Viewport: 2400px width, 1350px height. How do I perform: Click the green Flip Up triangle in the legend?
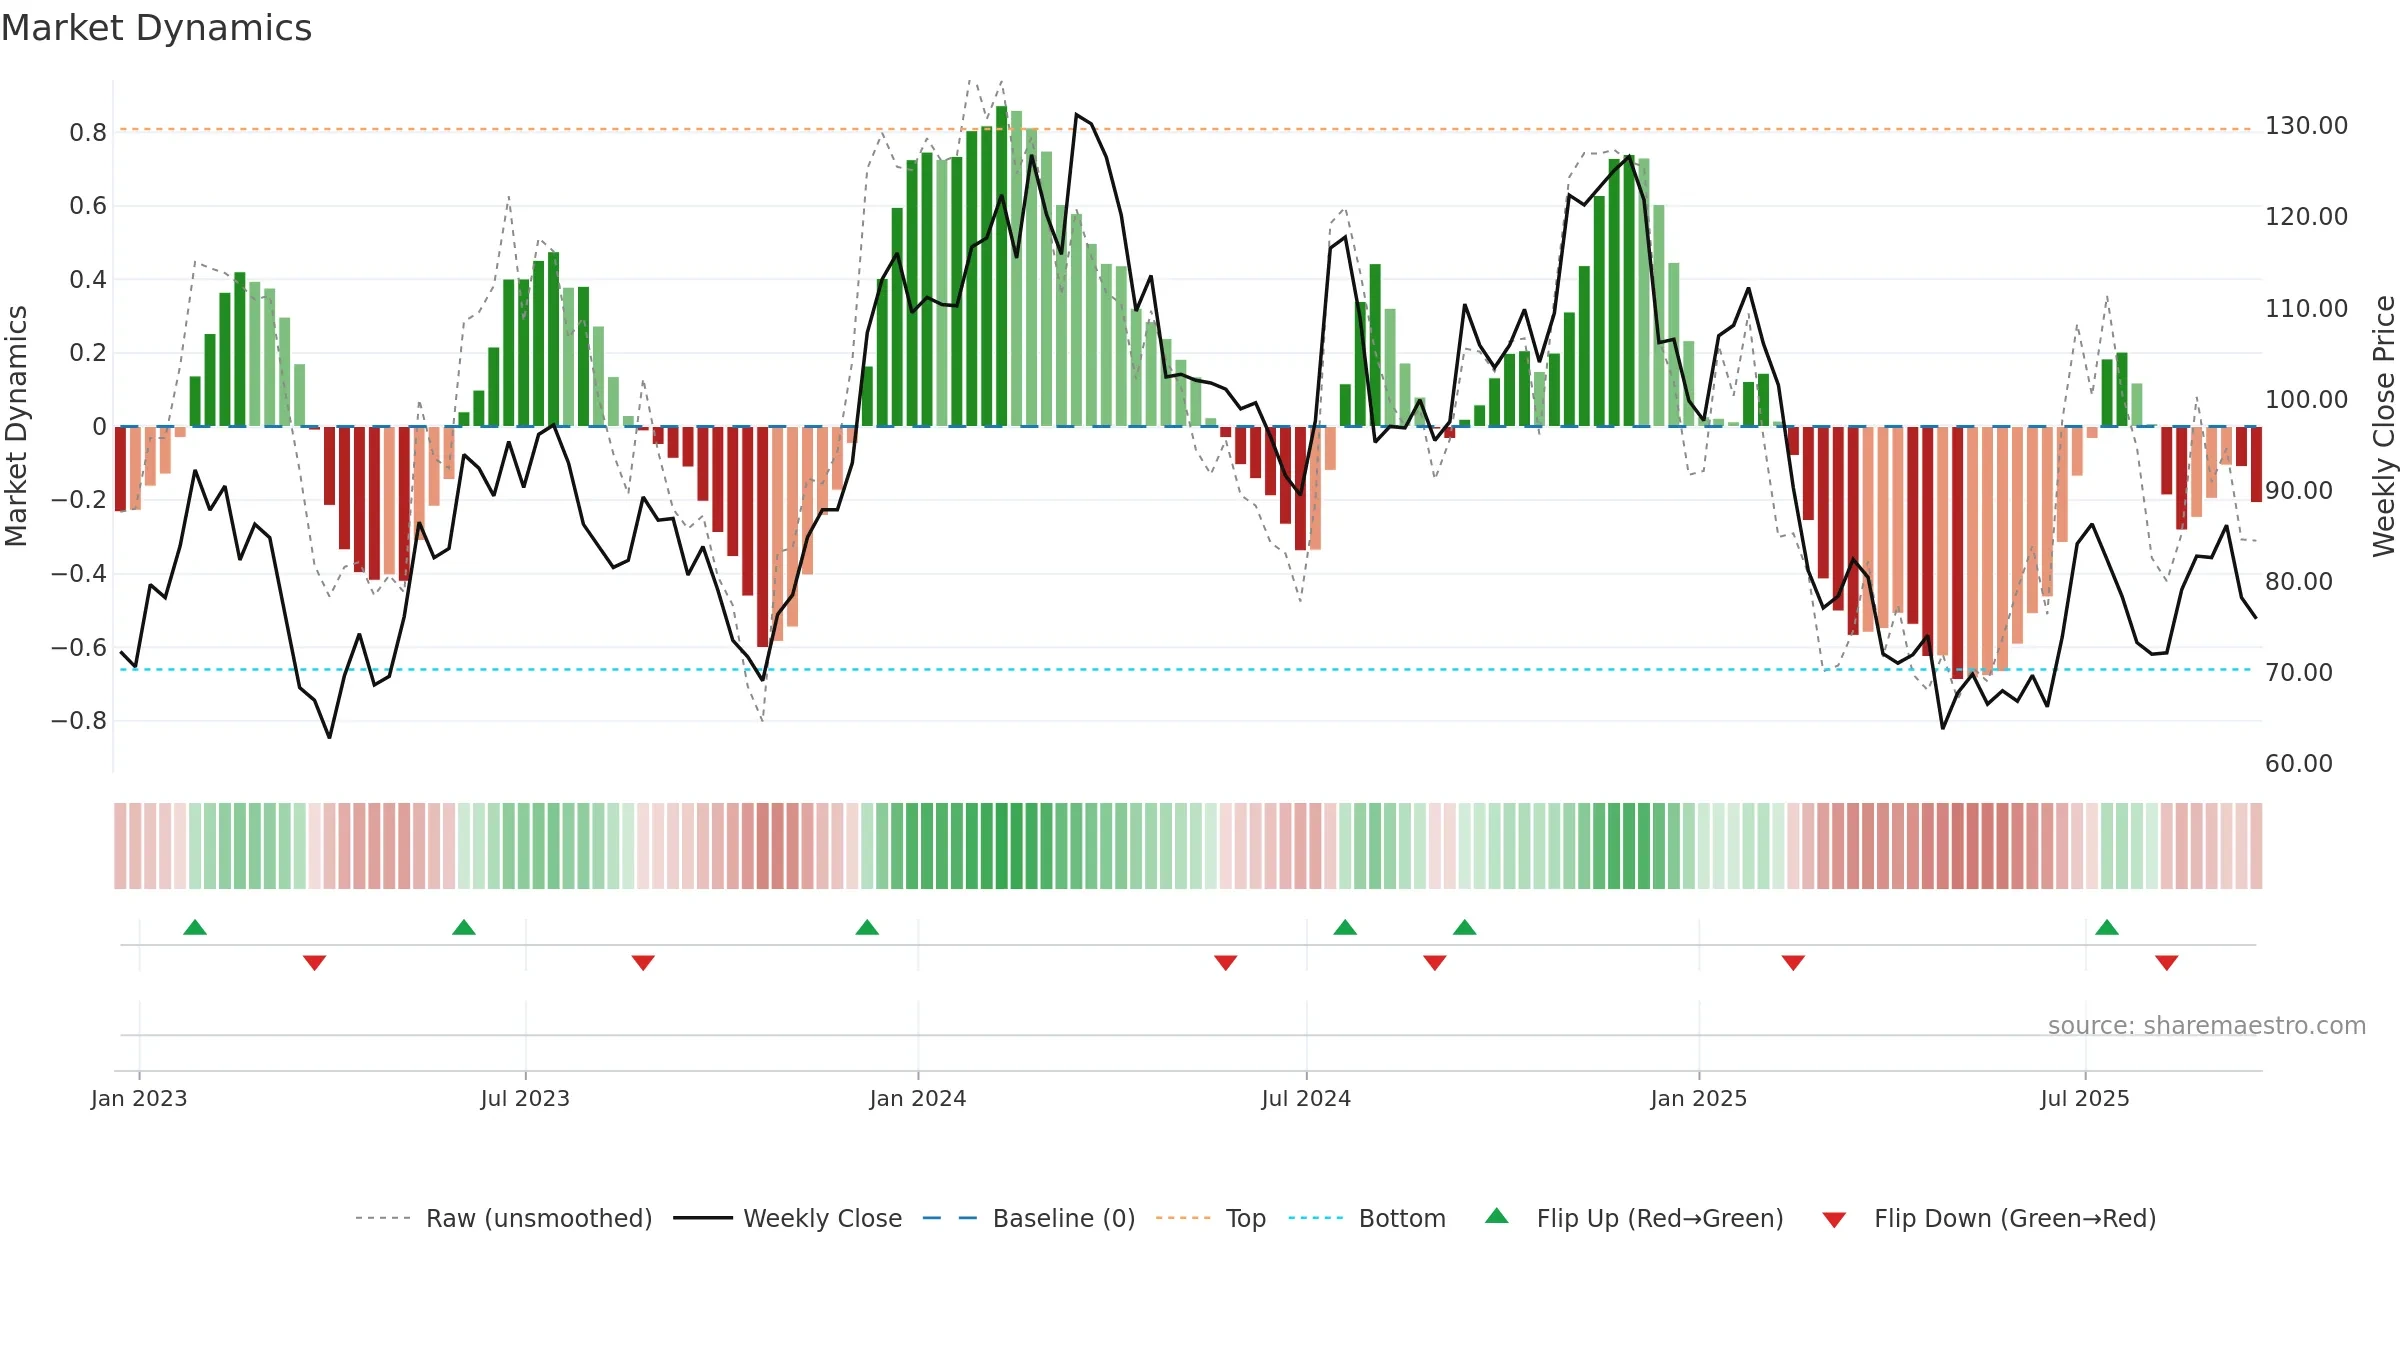[x=1496, y=1216]
